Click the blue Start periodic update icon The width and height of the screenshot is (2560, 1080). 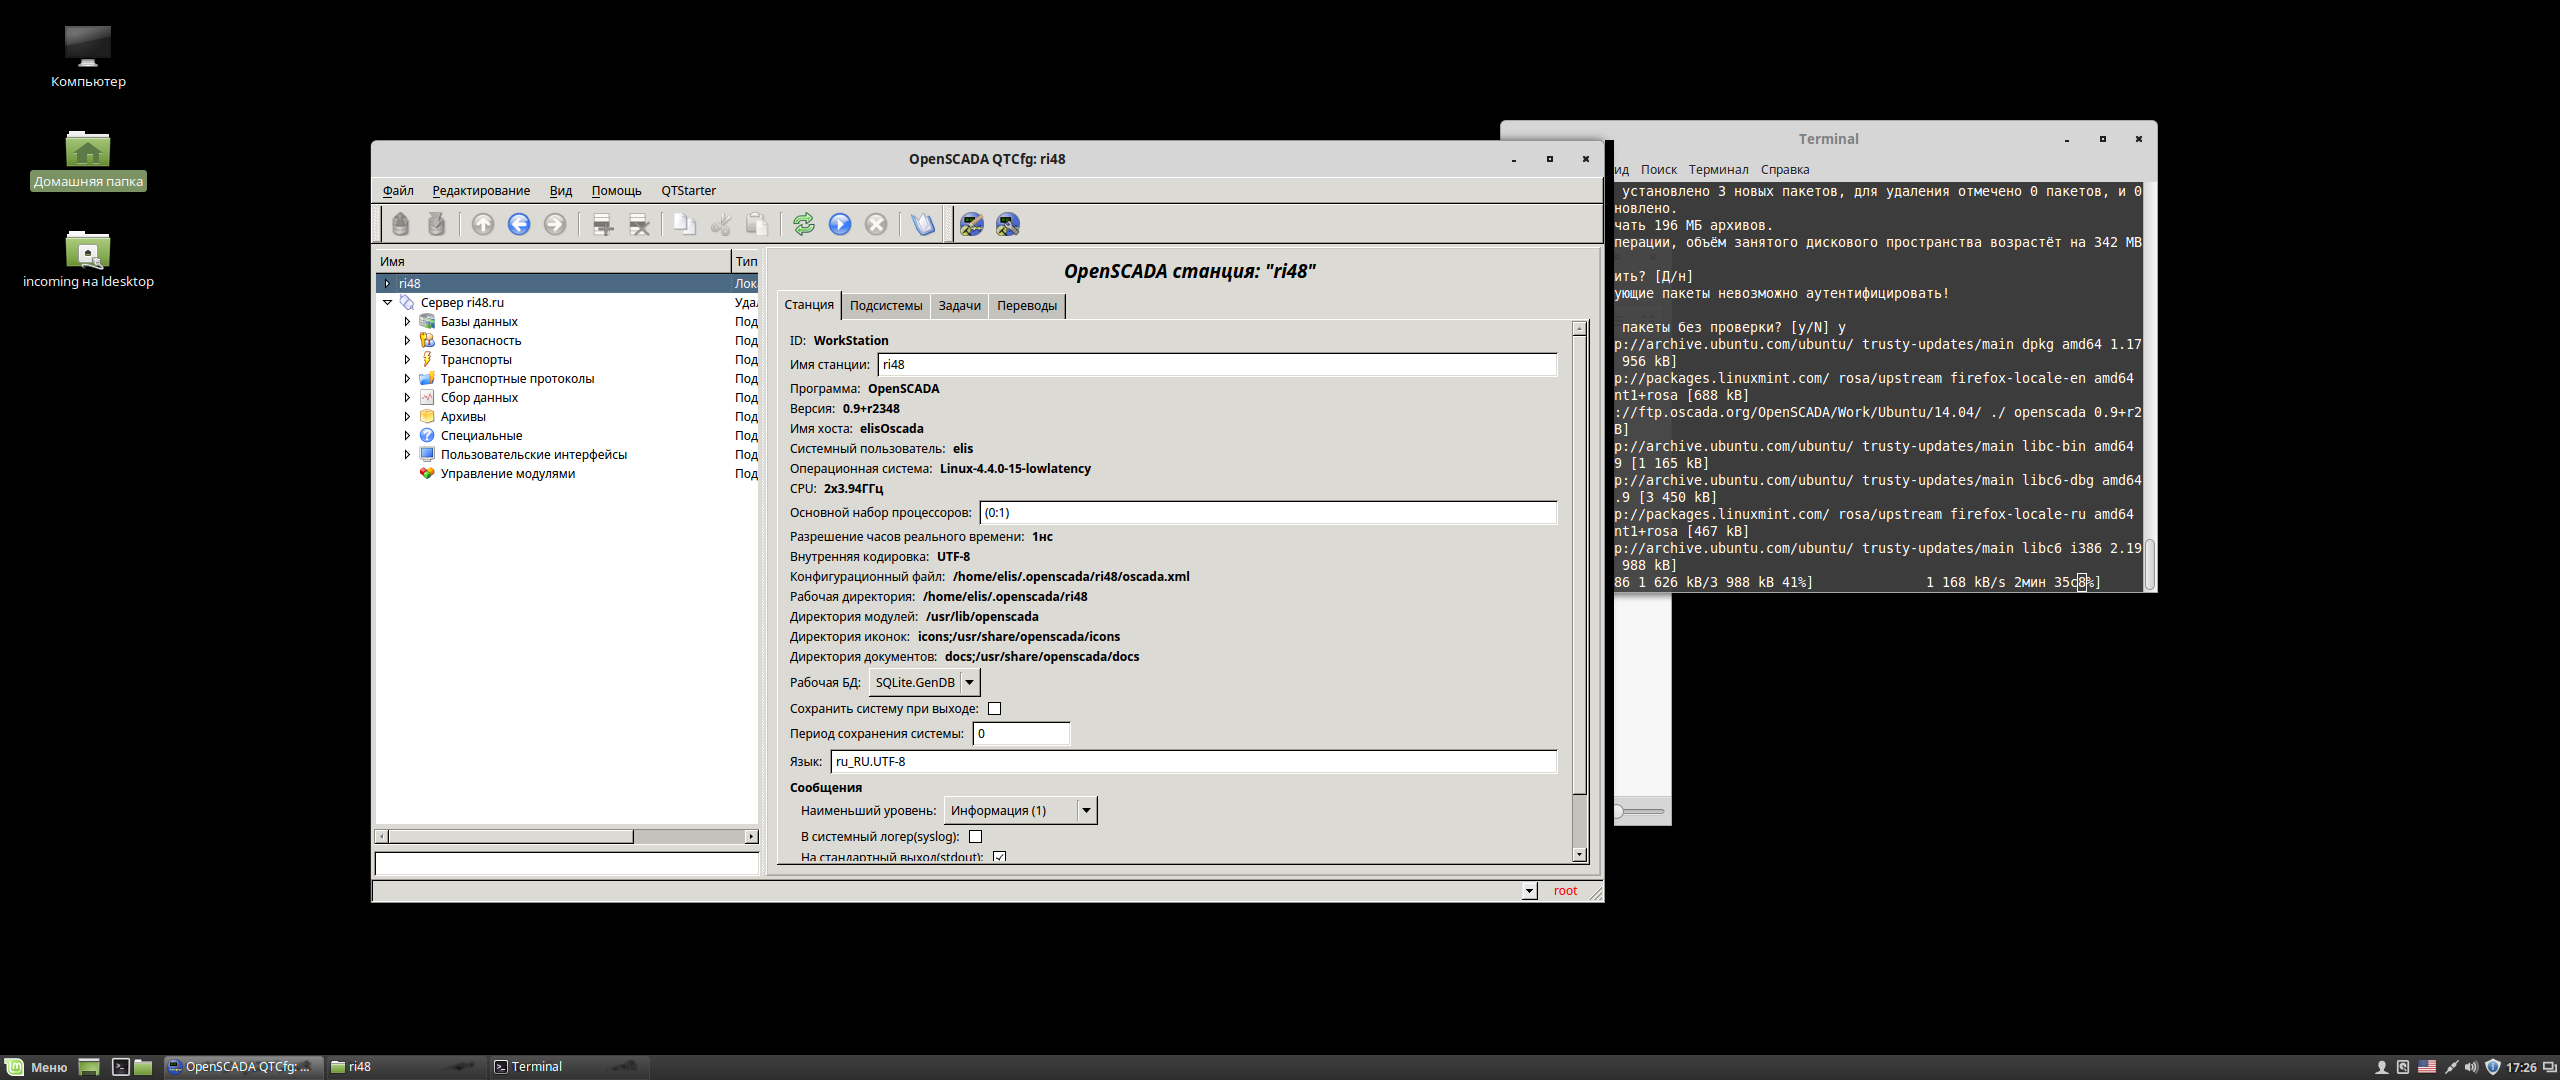[840, 224]
